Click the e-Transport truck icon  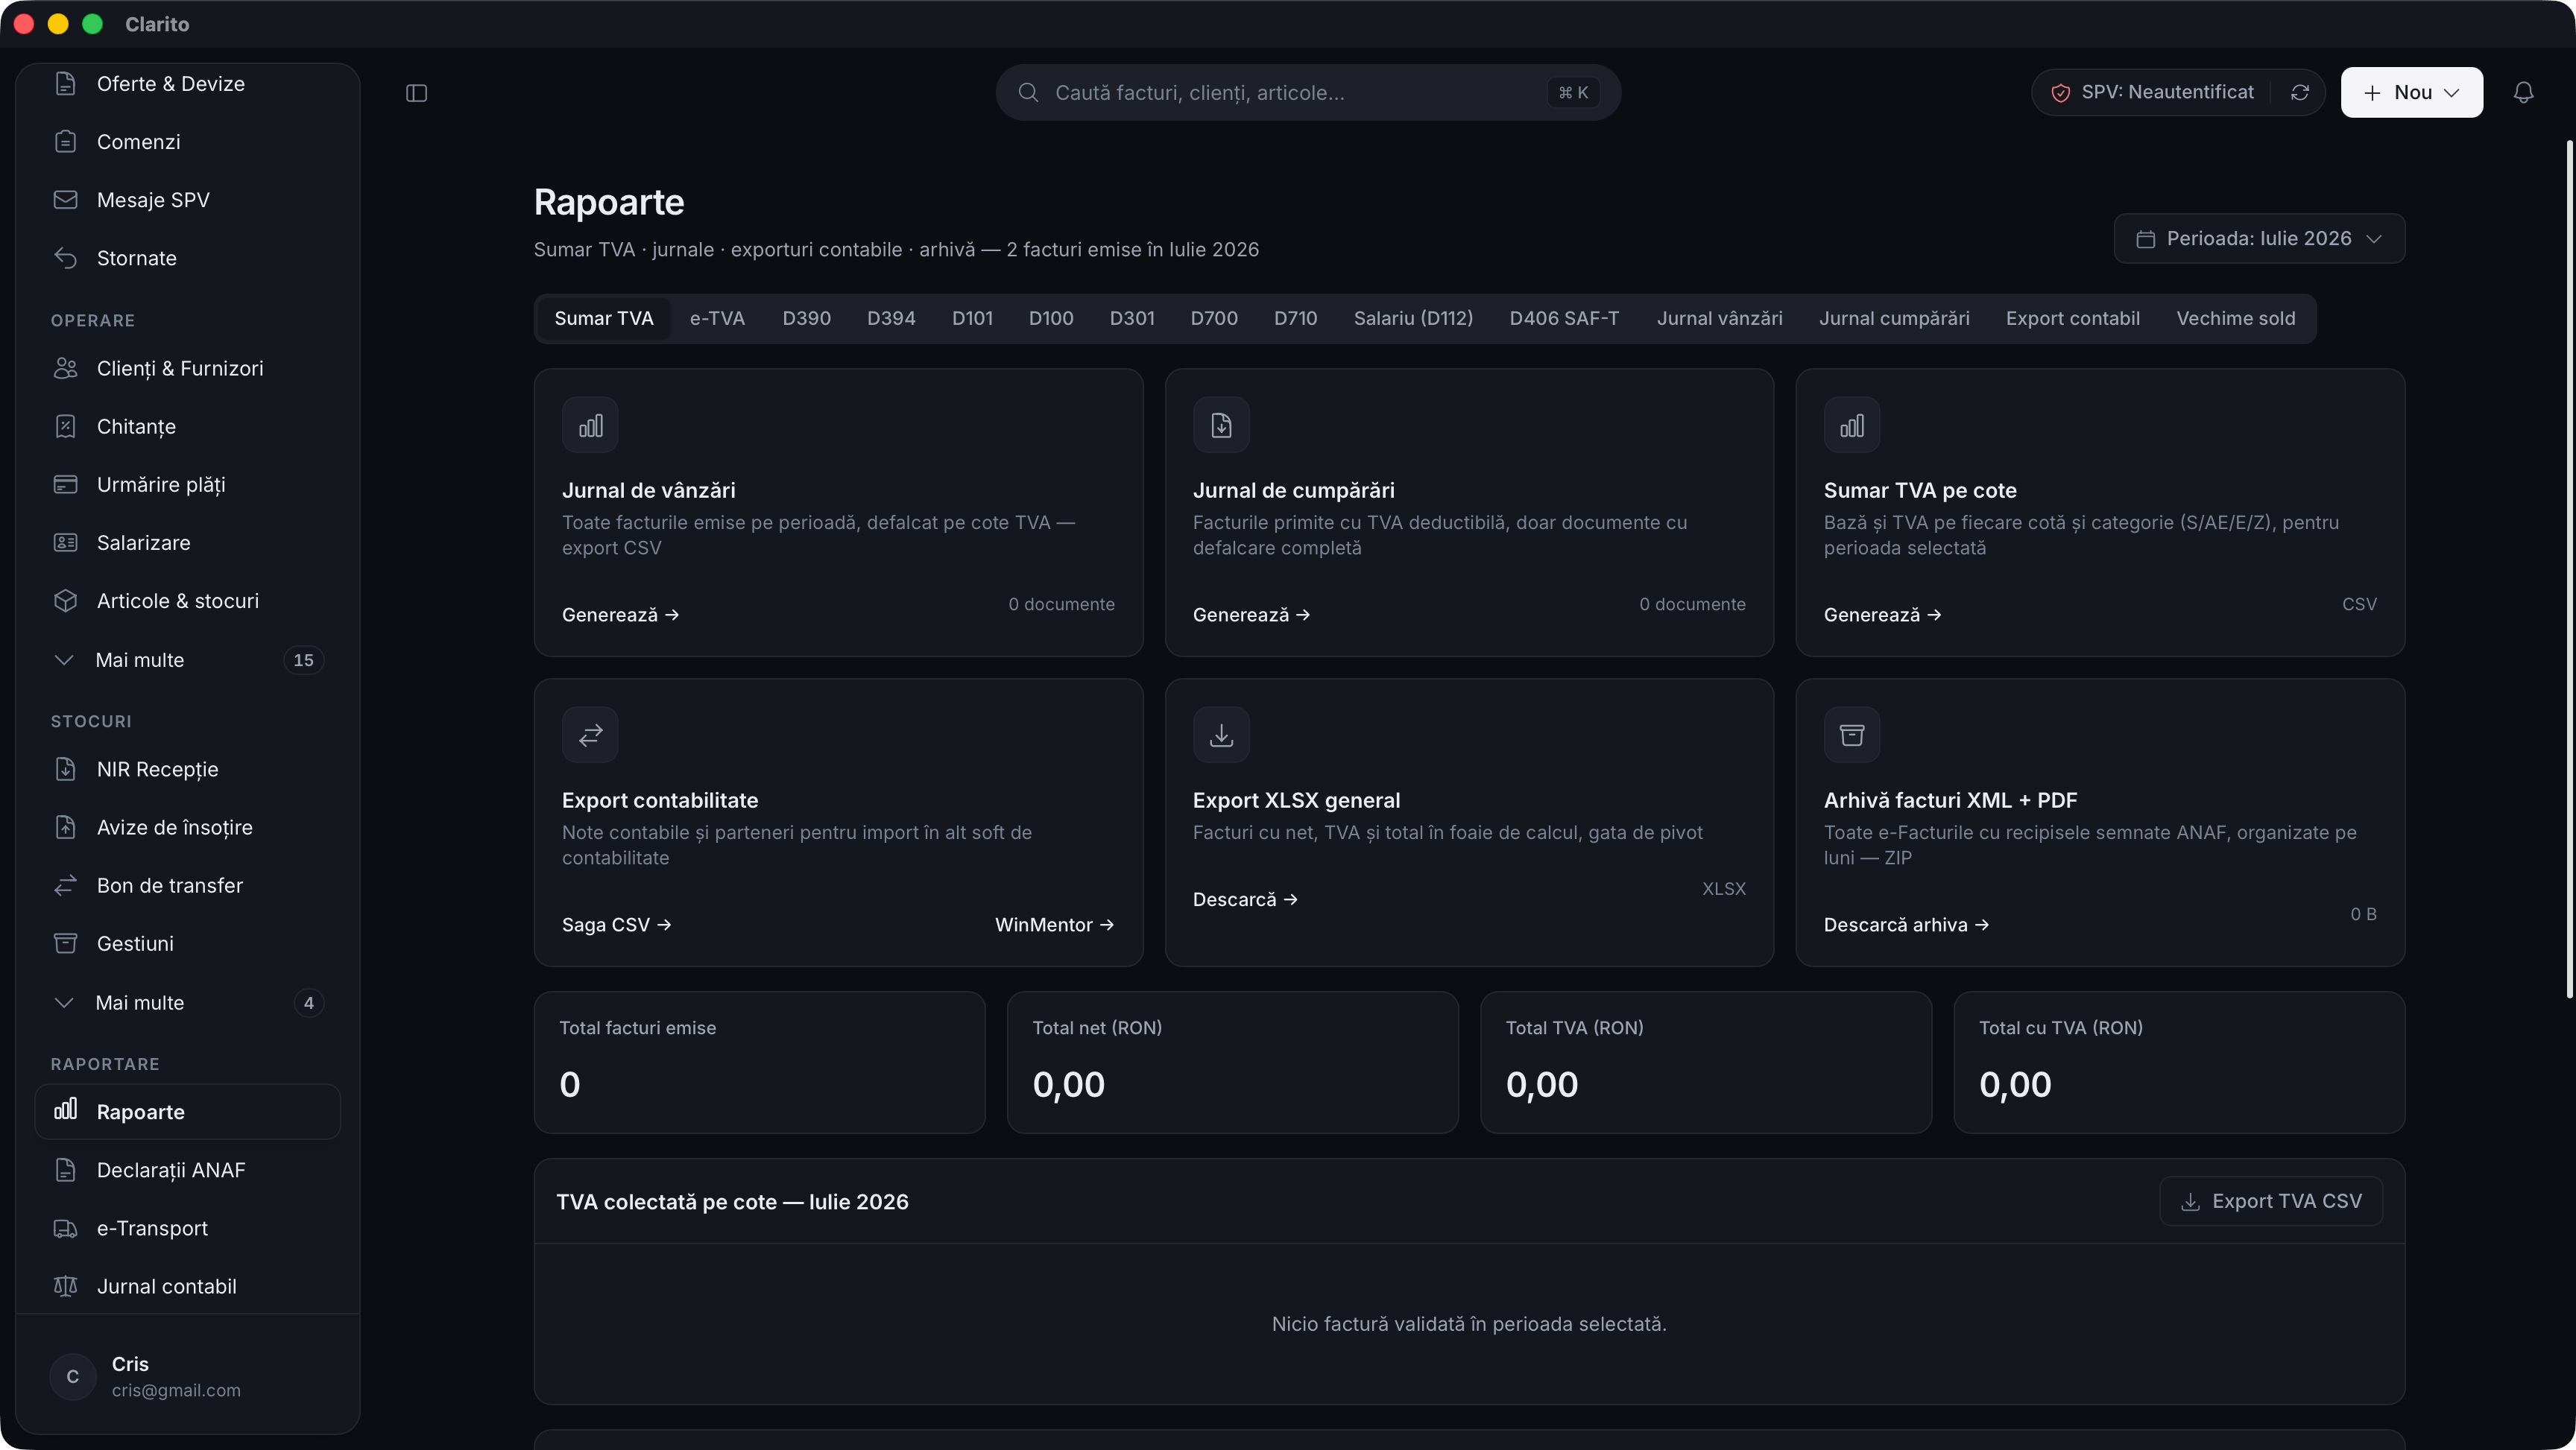point(65,1228)
